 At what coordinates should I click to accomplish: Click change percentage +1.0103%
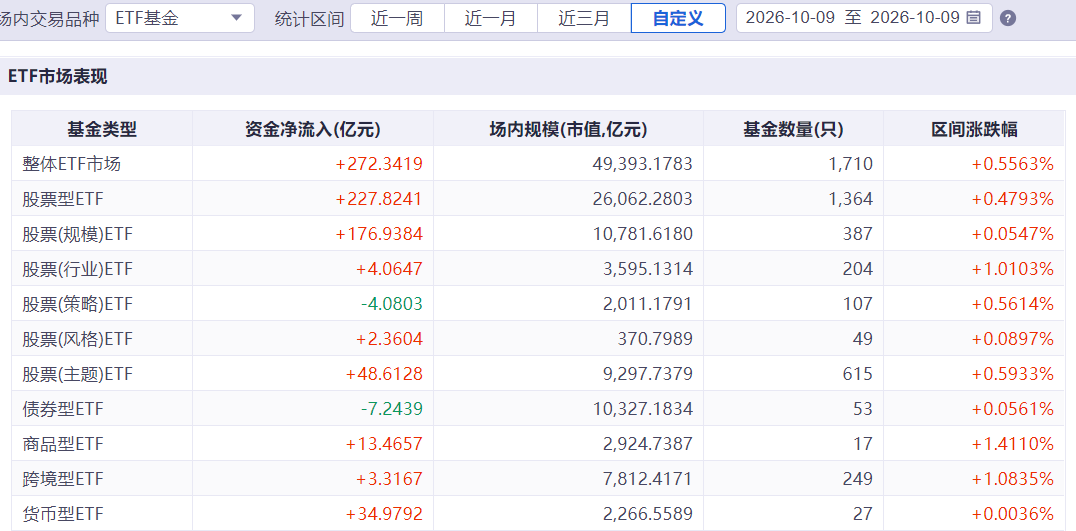point(1013,269)
